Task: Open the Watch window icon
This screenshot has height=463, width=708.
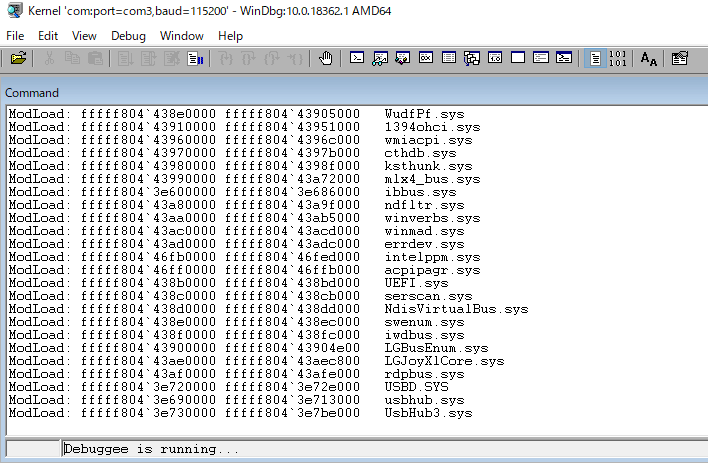Action: tap(380, 58)
